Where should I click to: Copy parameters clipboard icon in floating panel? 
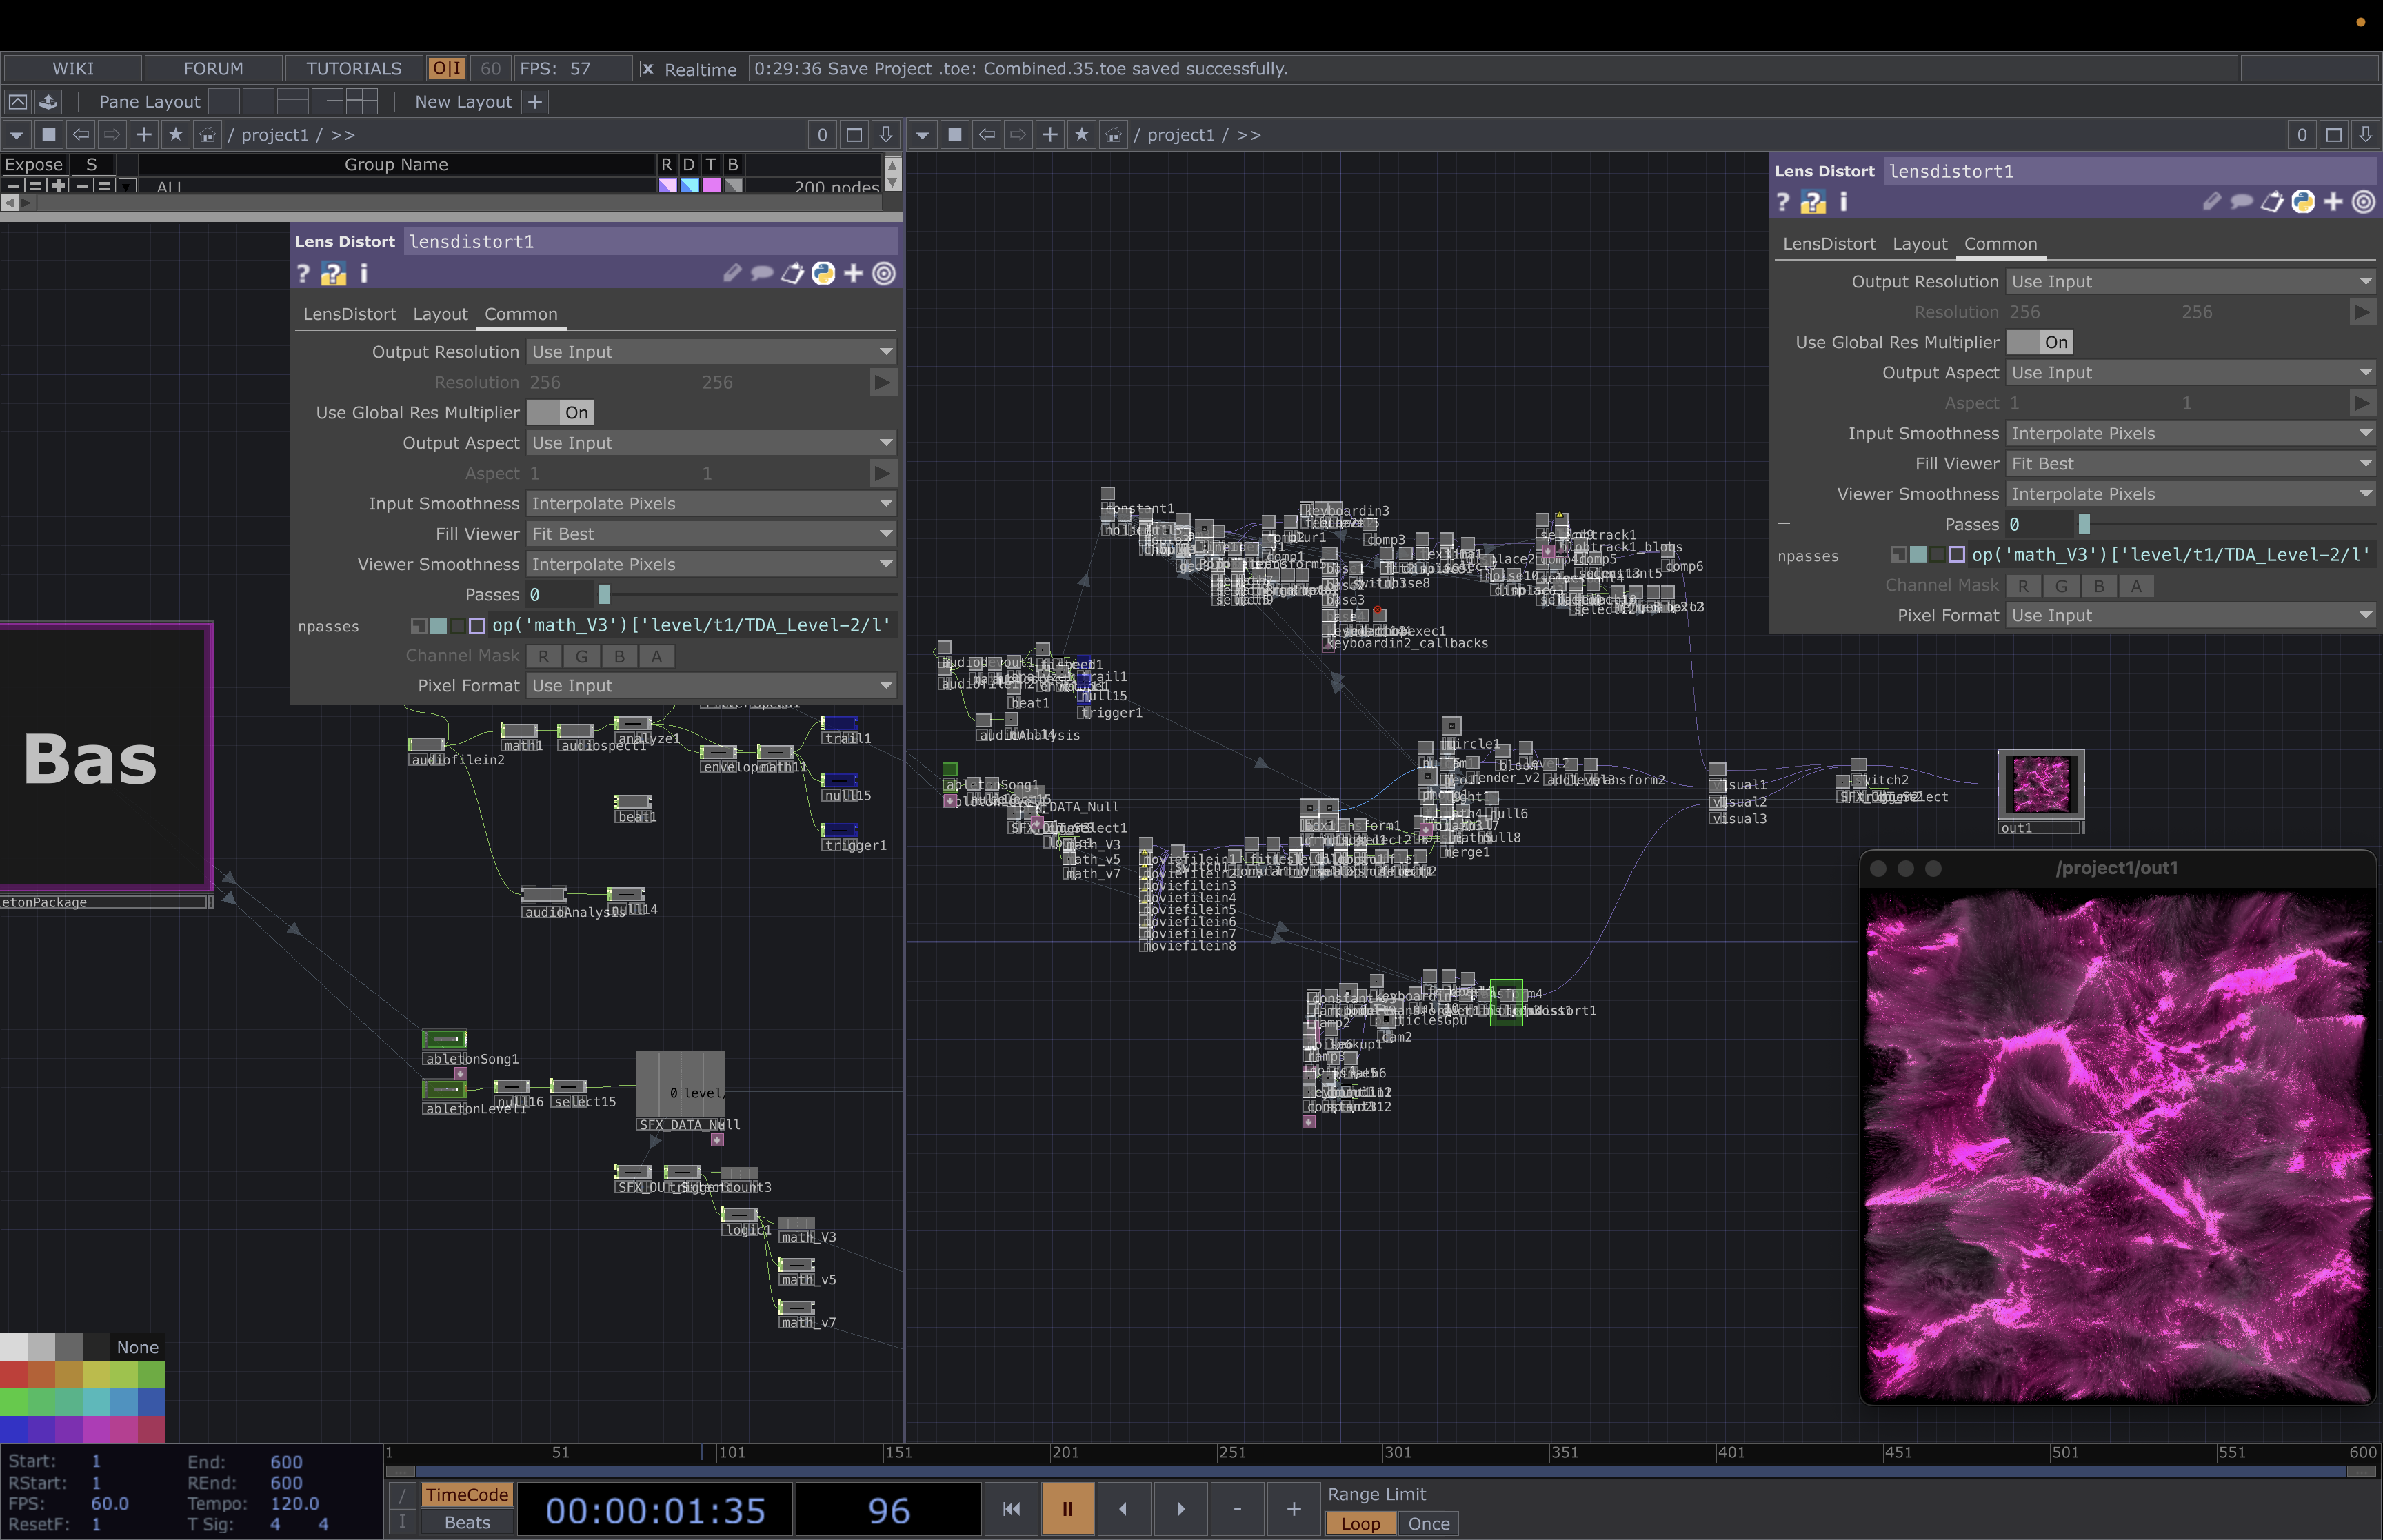point(792,274)
